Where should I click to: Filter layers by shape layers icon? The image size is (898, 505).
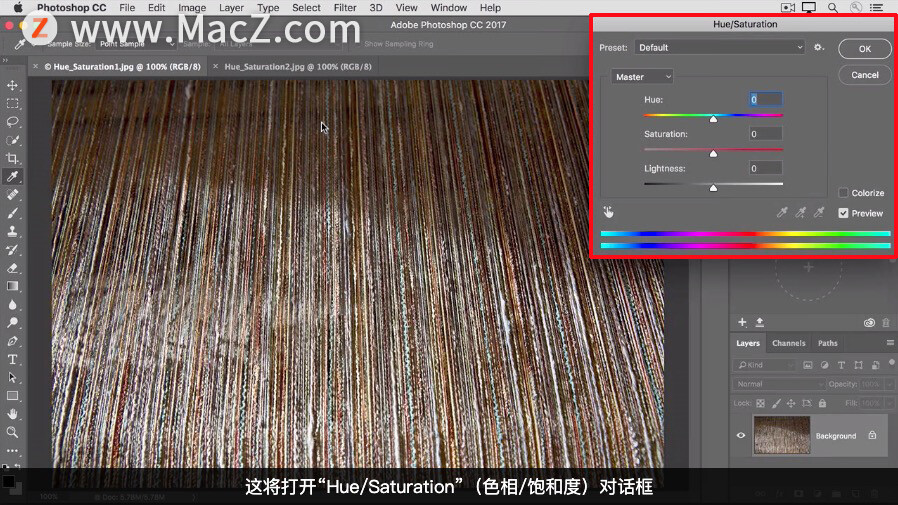tap(858, 365)
